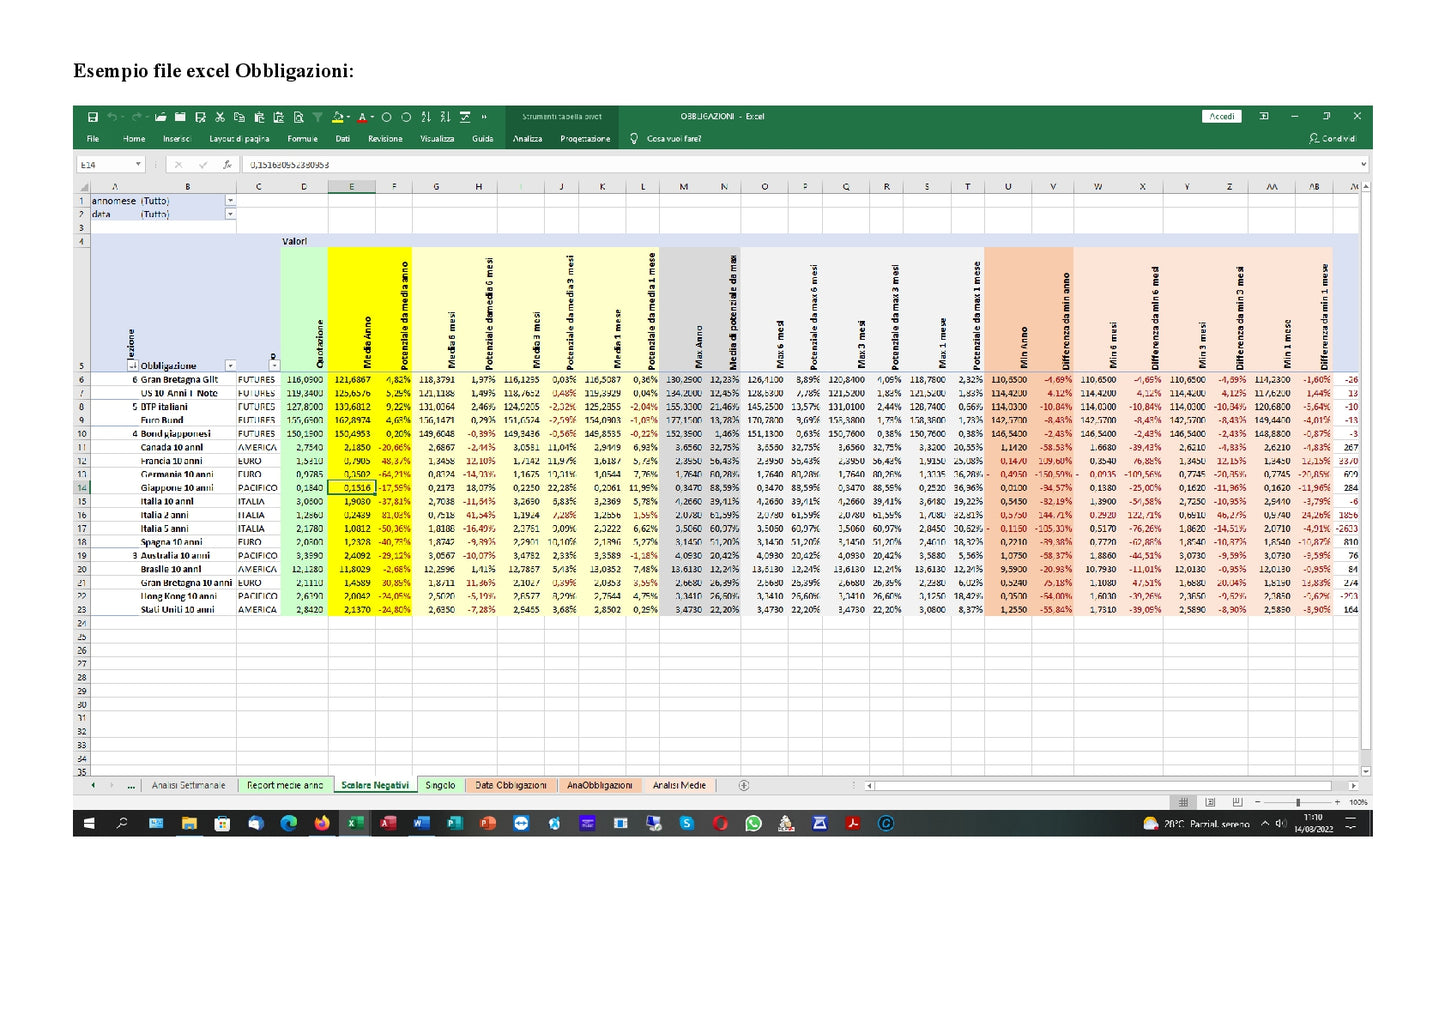The height and width of the screenshot is (1021, 1445).
Task: Select the Analisi Medie sheet tab
Action: (679, 786)
